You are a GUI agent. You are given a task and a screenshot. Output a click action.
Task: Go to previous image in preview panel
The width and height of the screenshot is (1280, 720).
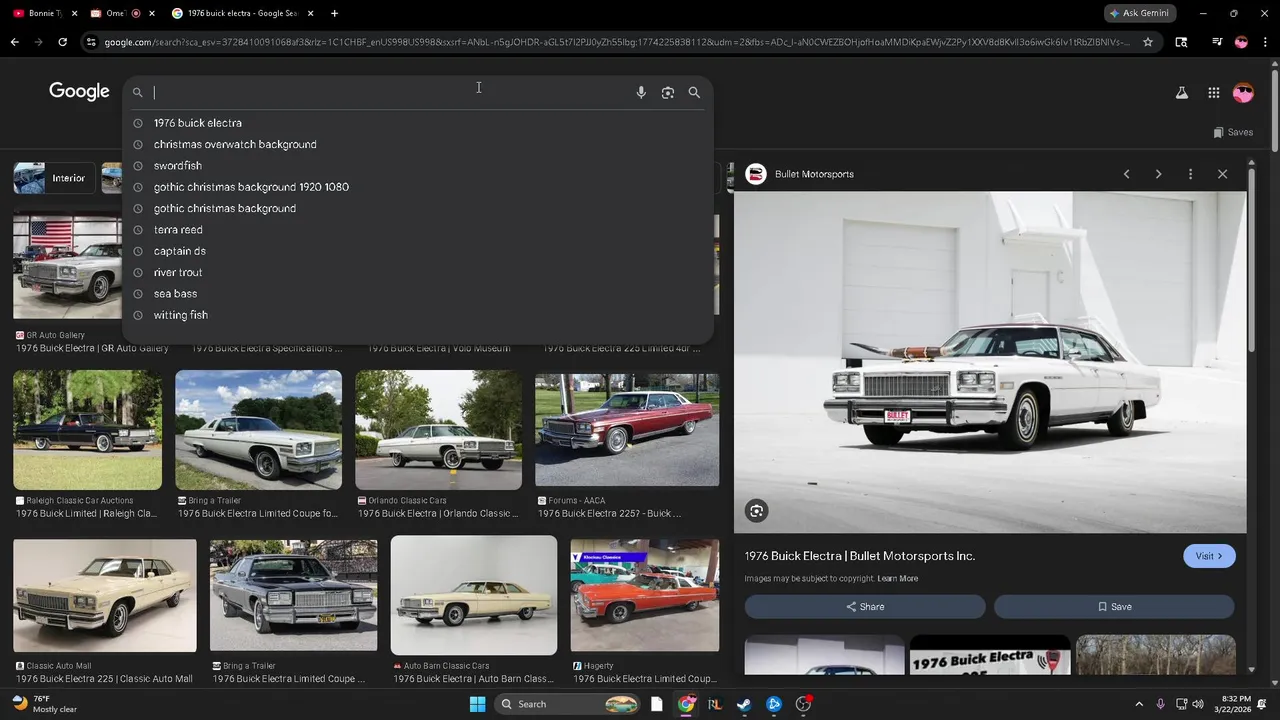click(1126, 174)
